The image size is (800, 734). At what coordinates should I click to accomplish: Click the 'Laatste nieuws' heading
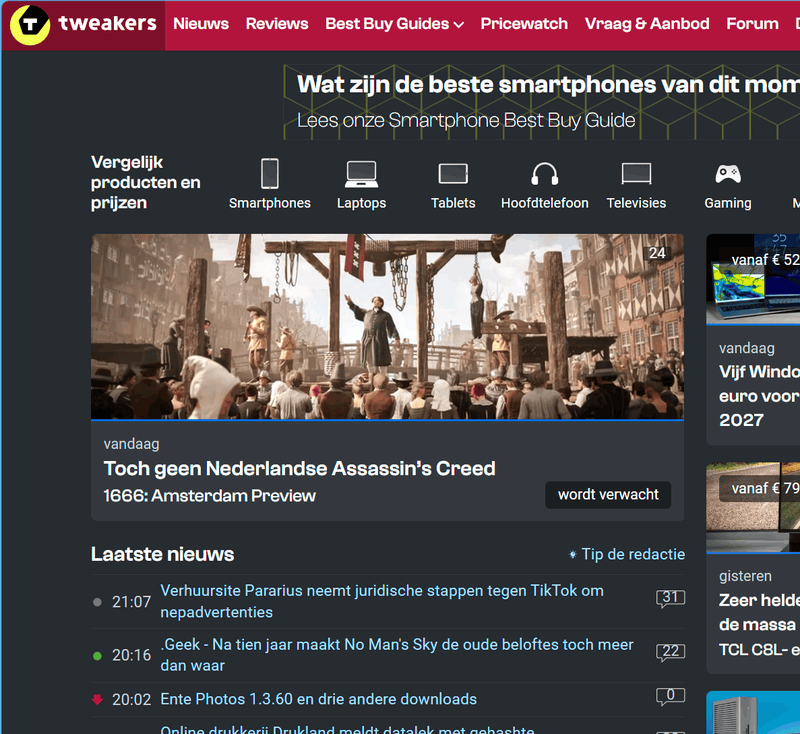(162, 554)
